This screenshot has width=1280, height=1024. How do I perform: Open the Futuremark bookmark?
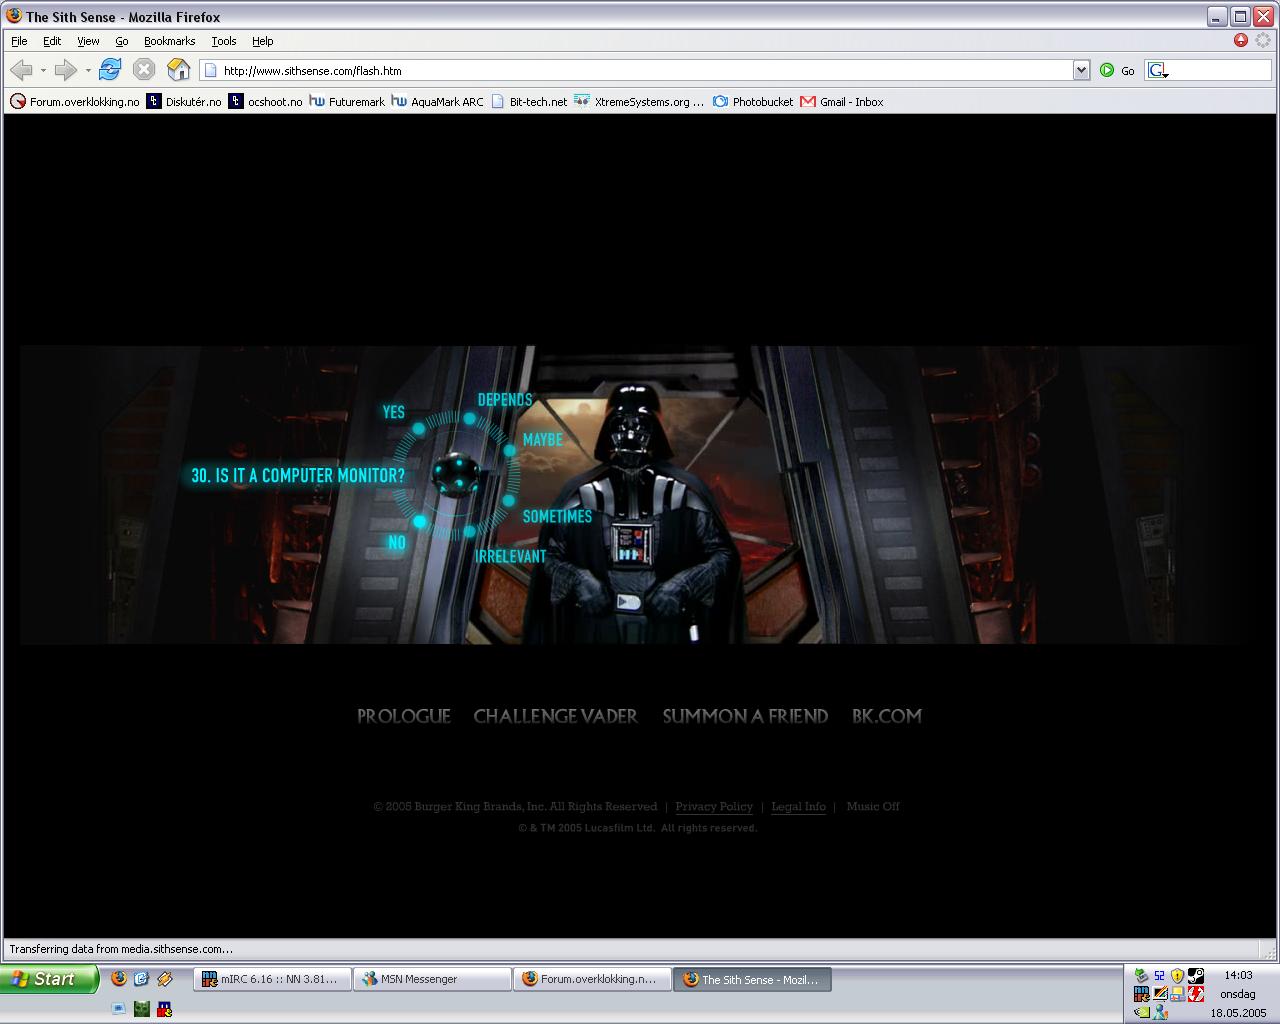click(x=347, y=102)
